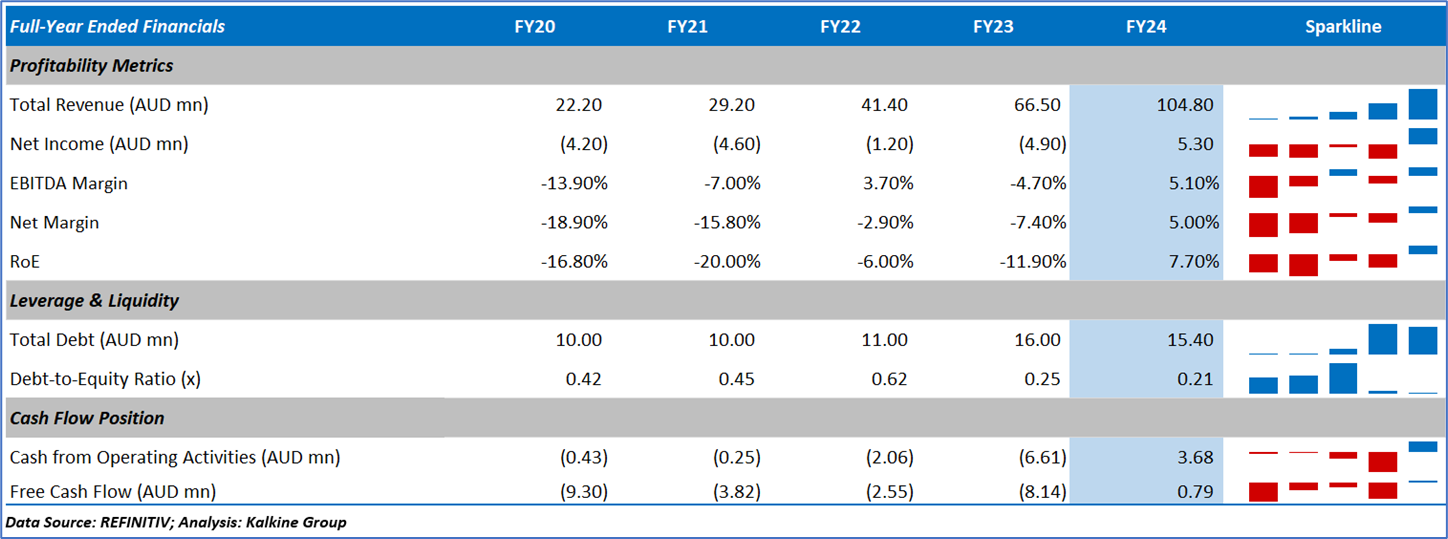The height and width of the screenshot is (539, 1448).
Task: Click the FY22 Debt-to-Equity value 0.62
Action: click(x=884, y=379)
